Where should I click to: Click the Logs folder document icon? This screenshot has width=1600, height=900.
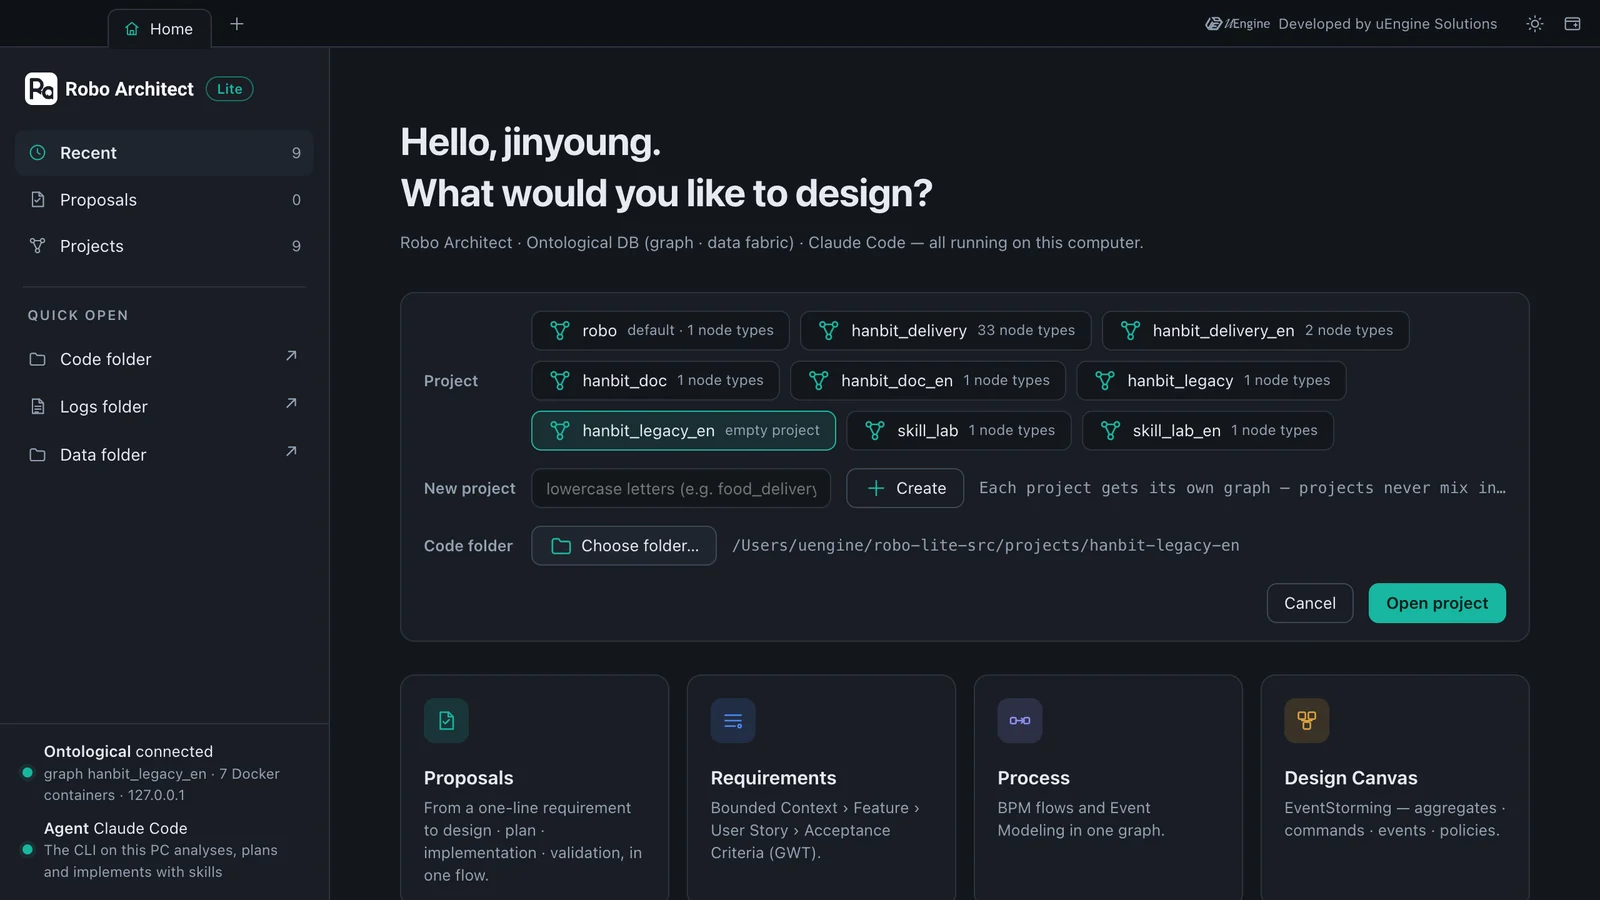(38, 407)
